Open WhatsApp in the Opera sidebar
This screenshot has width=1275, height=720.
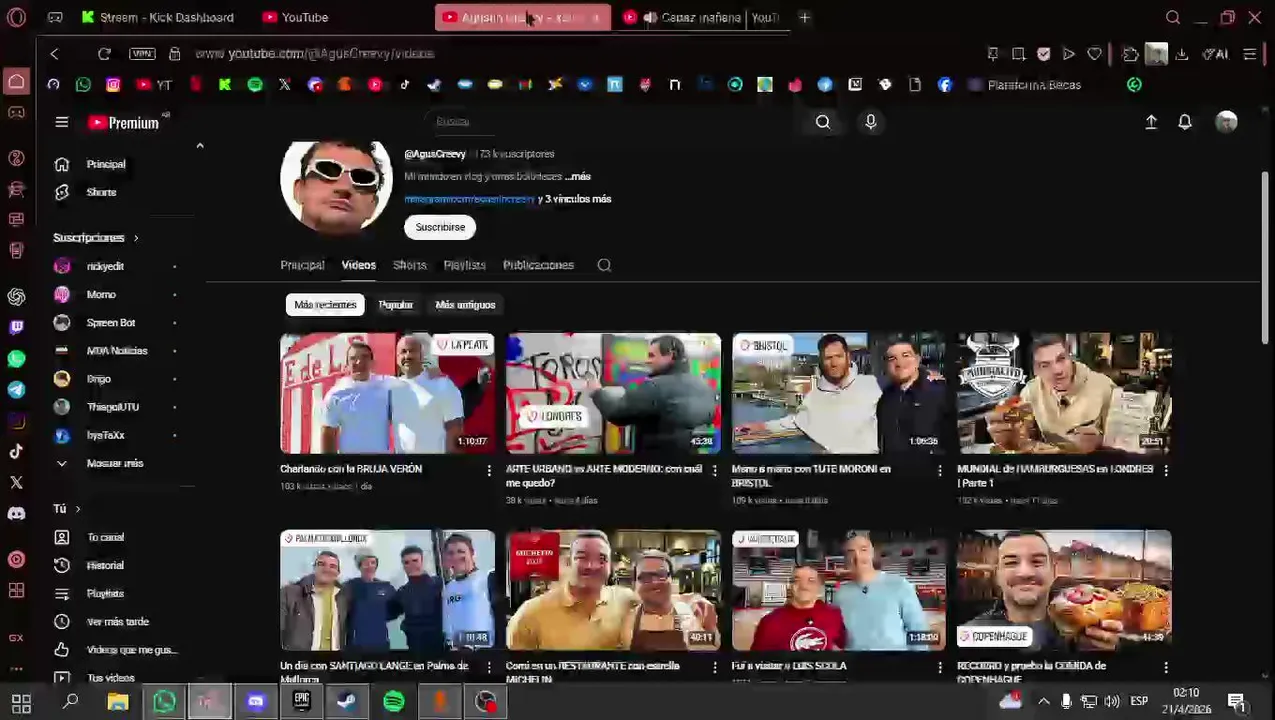[x=16, y=358]
